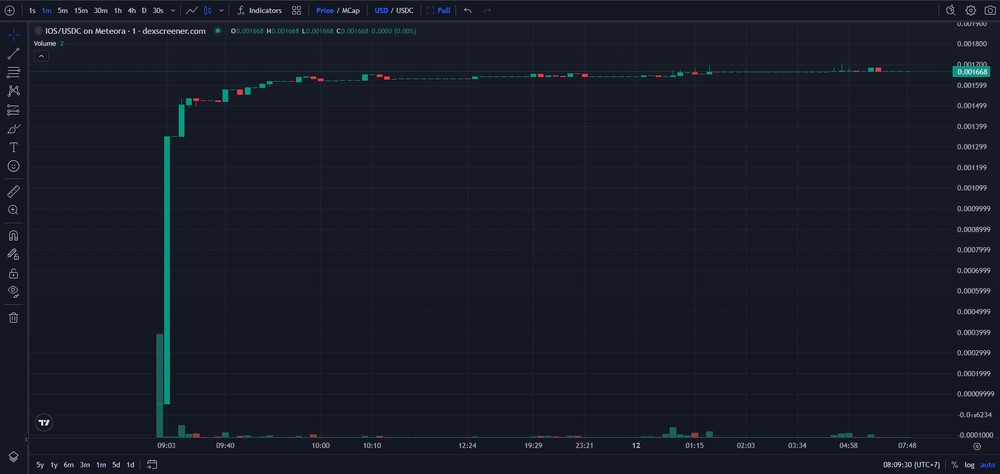Select the 30s interval
Viewport: 1000px width, 474px height.
point(158,11)
